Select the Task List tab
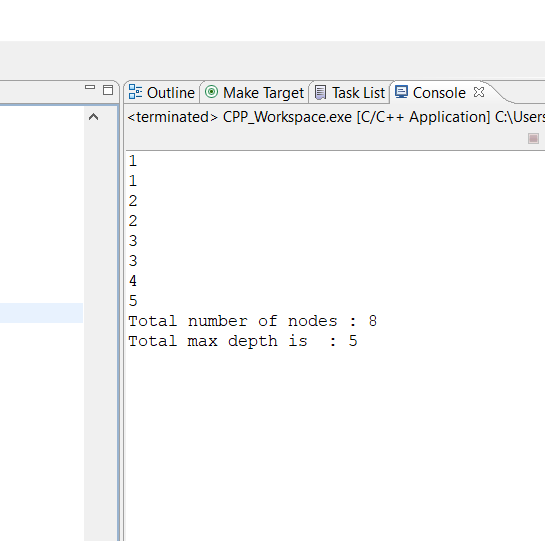 point(350,93)
